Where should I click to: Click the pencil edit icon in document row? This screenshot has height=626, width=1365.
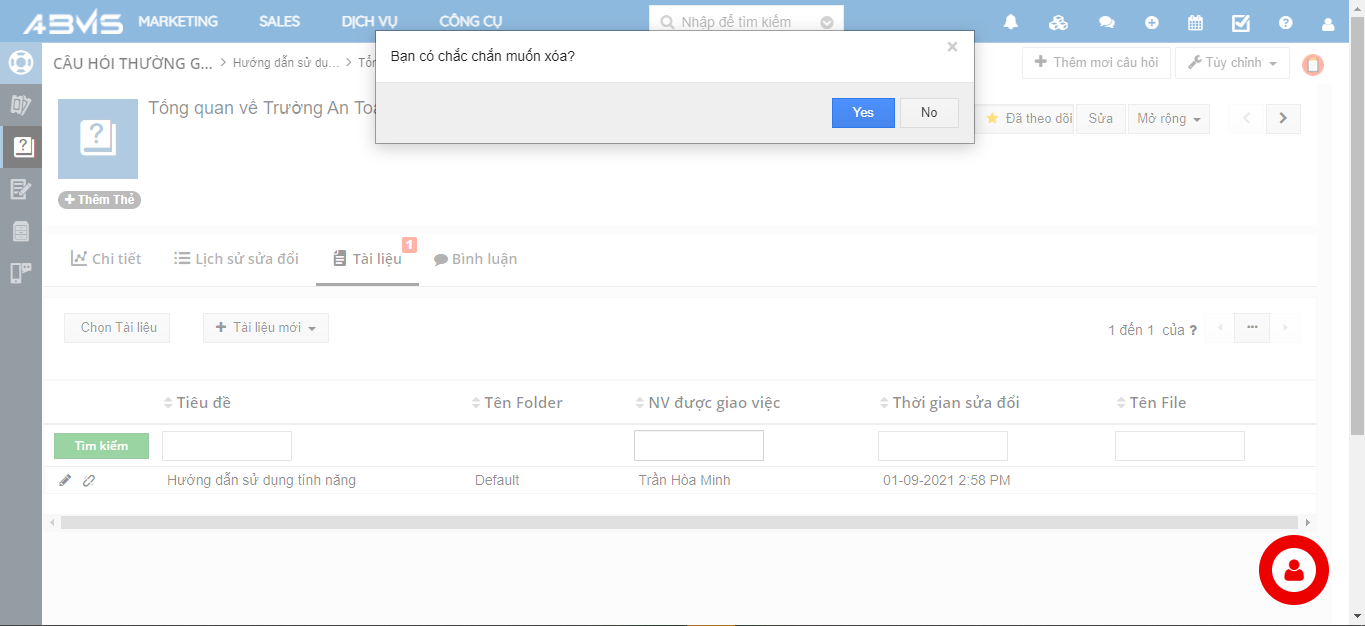click(65, 480)
